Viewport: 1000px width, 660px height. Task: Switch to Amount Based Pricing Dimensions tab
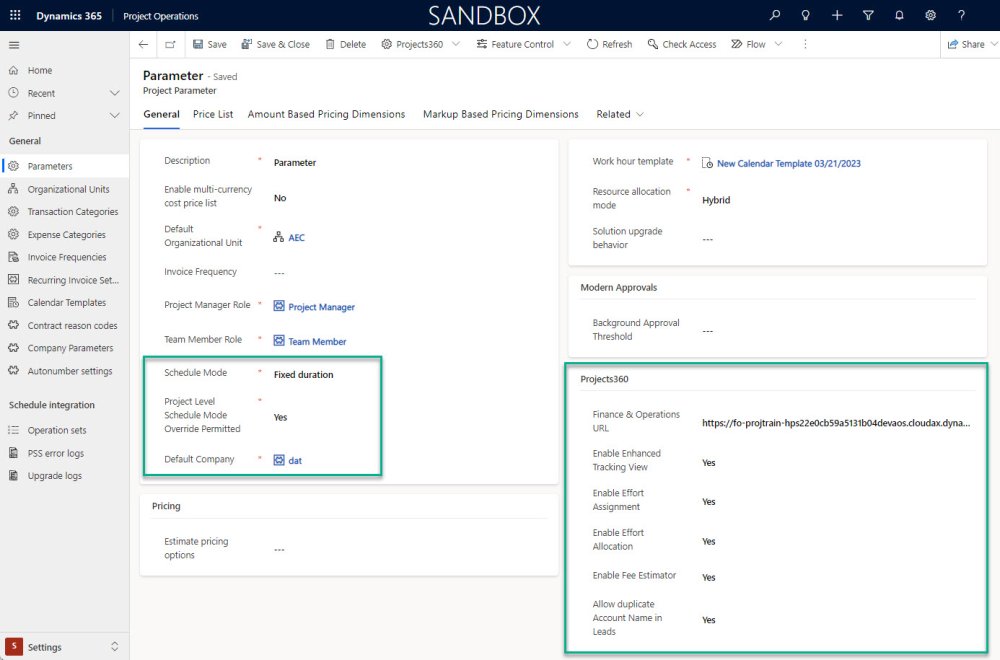pyautogui.click(x=326, y=114)
